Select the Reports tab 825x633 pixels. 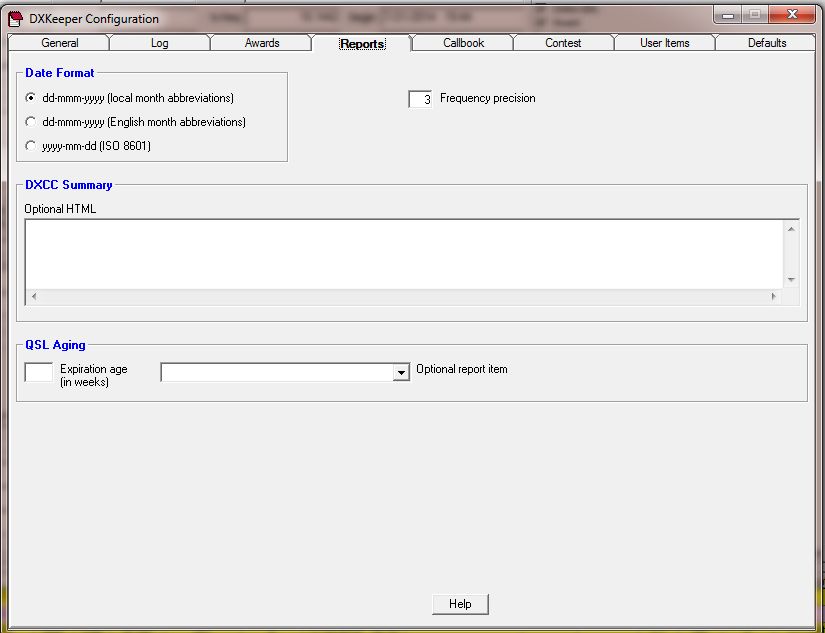[x=362, y=43]
